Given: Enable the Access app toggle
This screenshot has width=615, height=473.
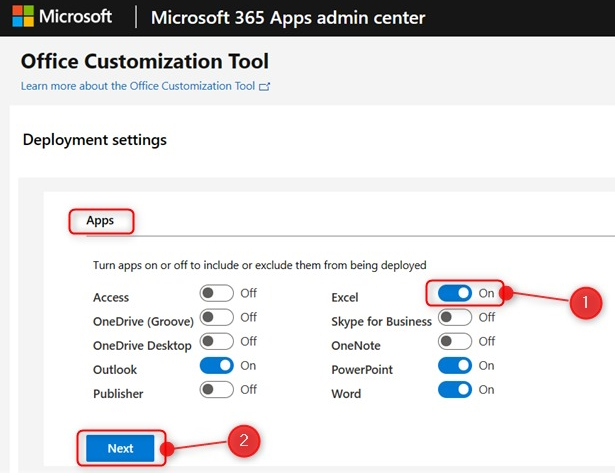Looking at the screenshot, I should pyautogui.click(x=217, y=293).
